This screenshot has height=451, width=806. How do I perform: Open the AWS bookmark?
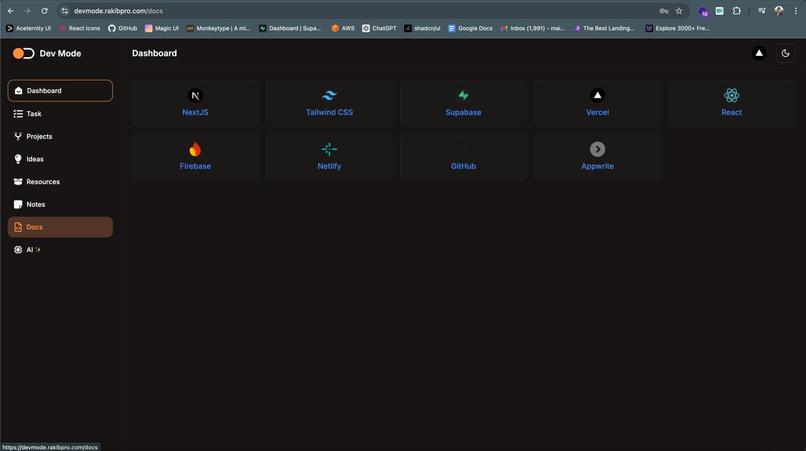pos(343,28)
